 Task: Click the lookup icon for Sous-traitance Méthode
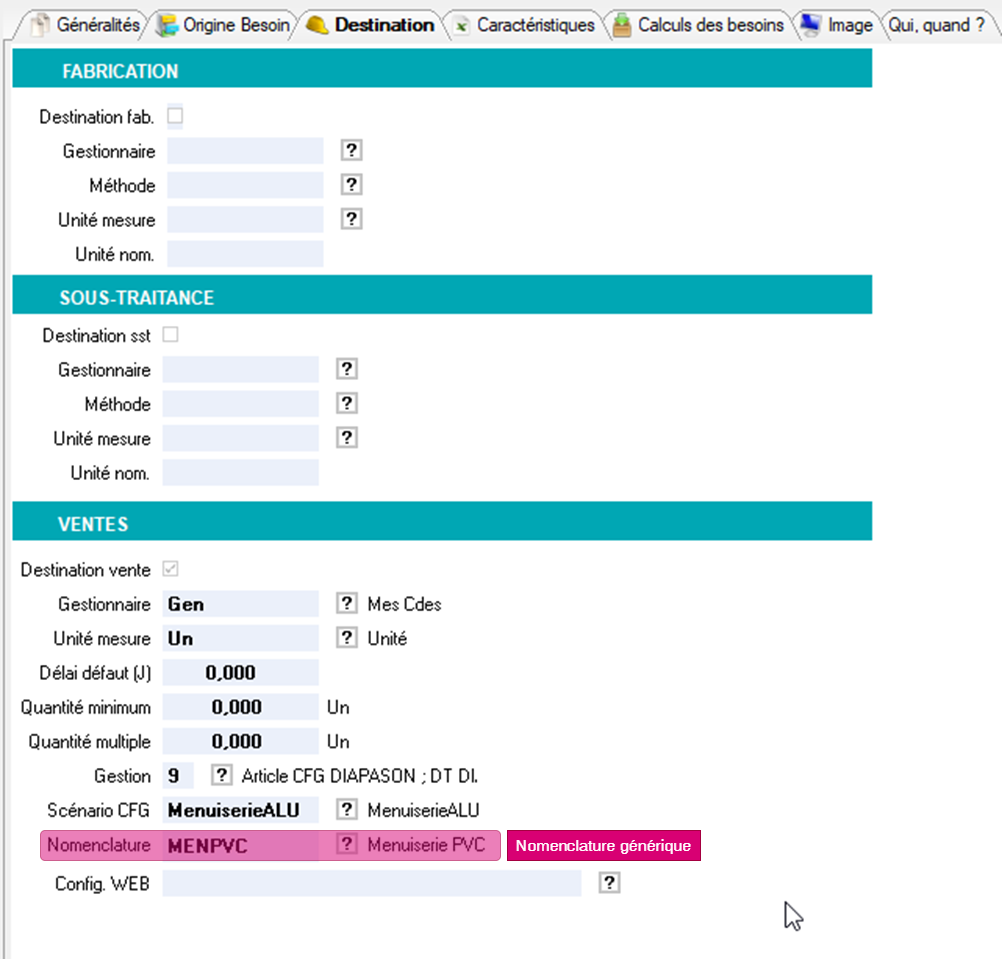pyautogui.click(x=346, y=404)
